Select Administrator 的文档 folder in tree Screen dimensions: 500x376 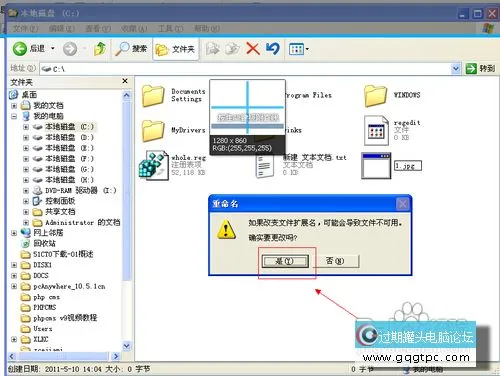tap(83, 222)
